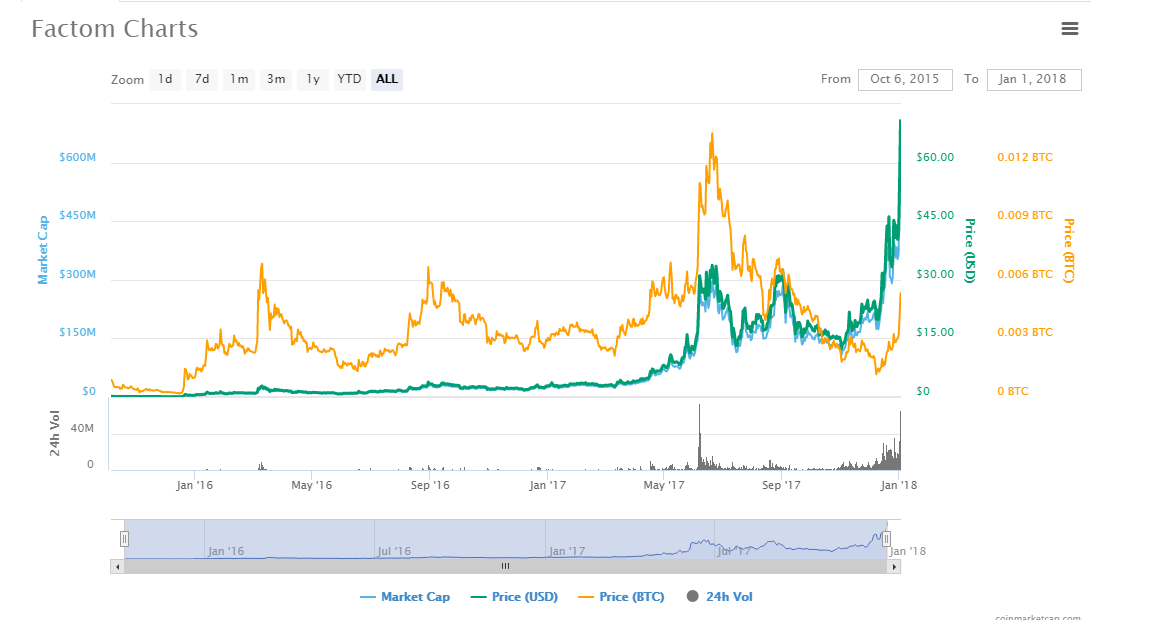
Task: Set zoom to 7d
Action: click(x=202, y=79)
